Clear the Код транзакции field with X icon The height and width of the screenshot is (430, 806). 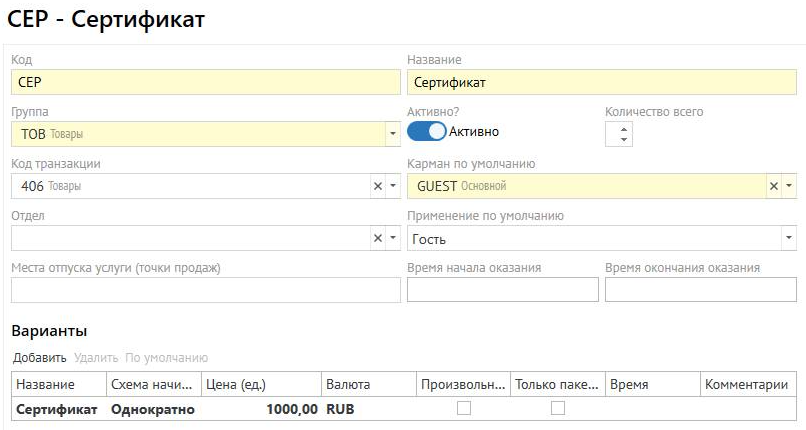click(378, 186)
